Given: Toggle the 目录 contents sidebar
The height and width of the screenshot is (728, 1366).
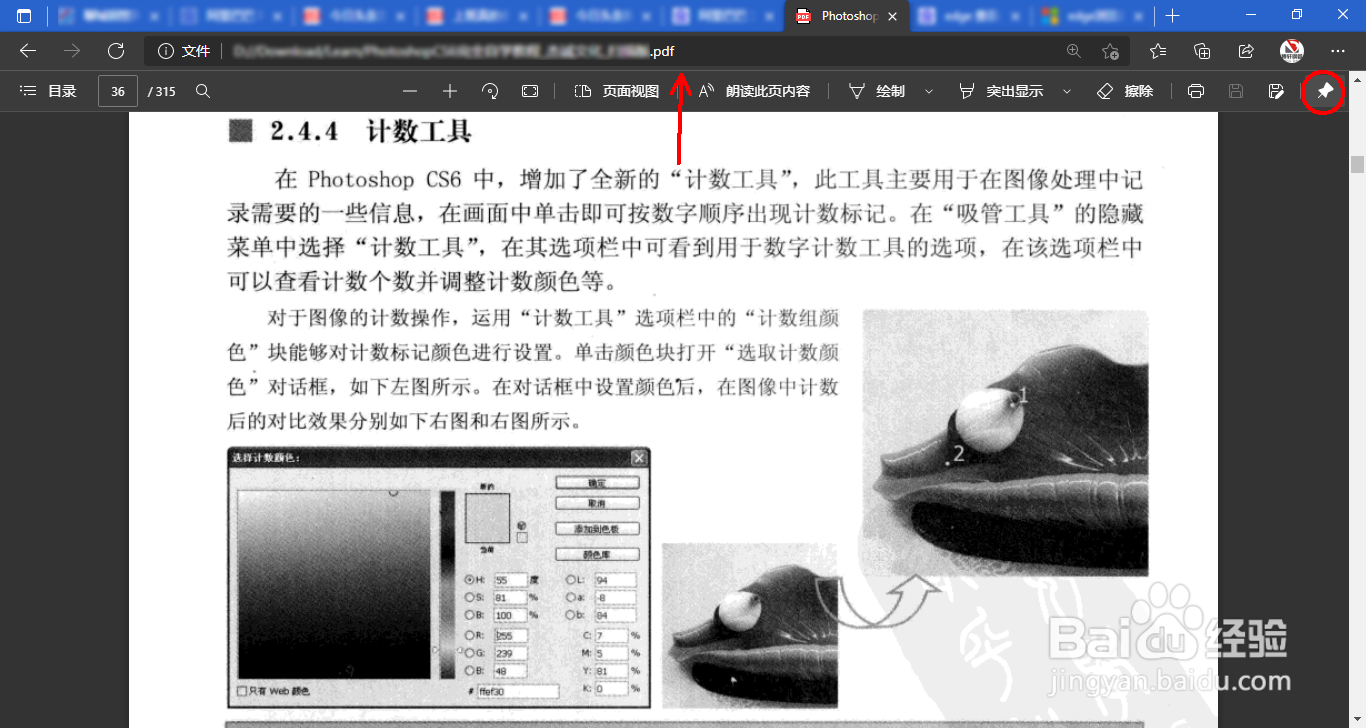Looking at the screenshot, I should coord(48,91).
